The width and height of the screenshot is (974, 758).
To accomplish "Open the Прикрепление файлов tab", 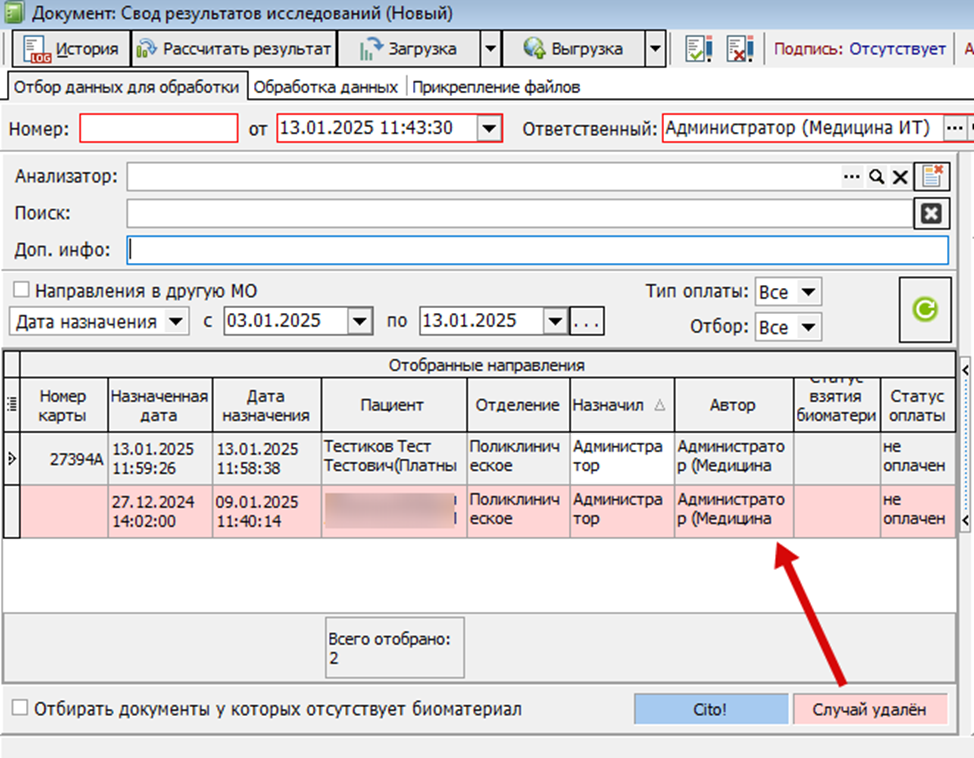I will (x=496, y=87).
